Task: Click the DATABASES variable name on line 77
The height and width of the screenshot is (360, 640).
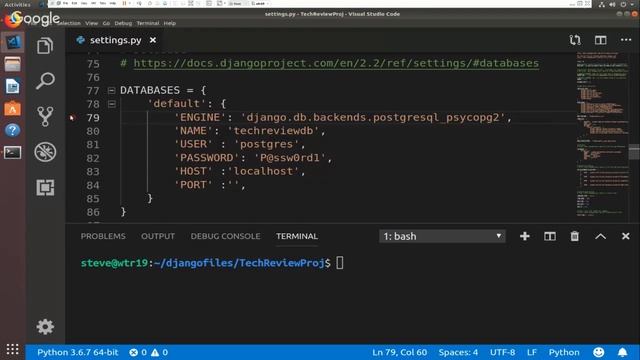Action: (x=150, y=90)
